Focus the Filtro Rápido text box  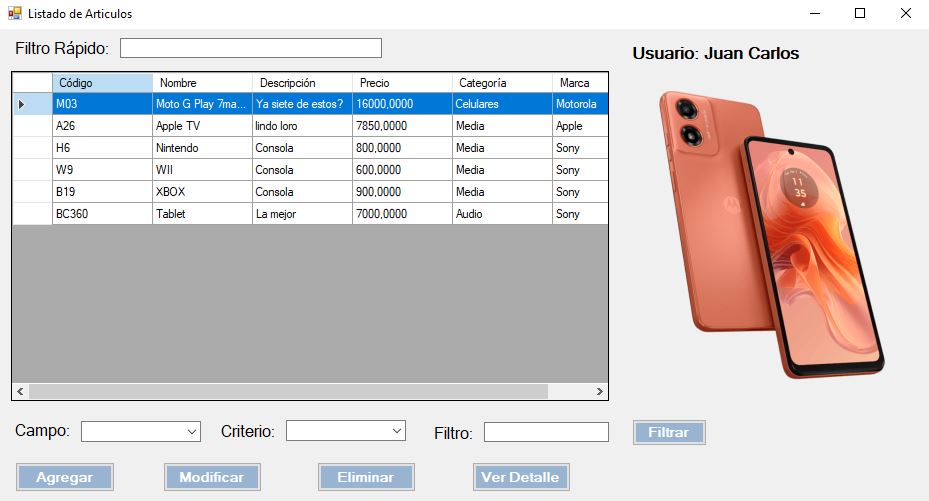coord(251,48)
